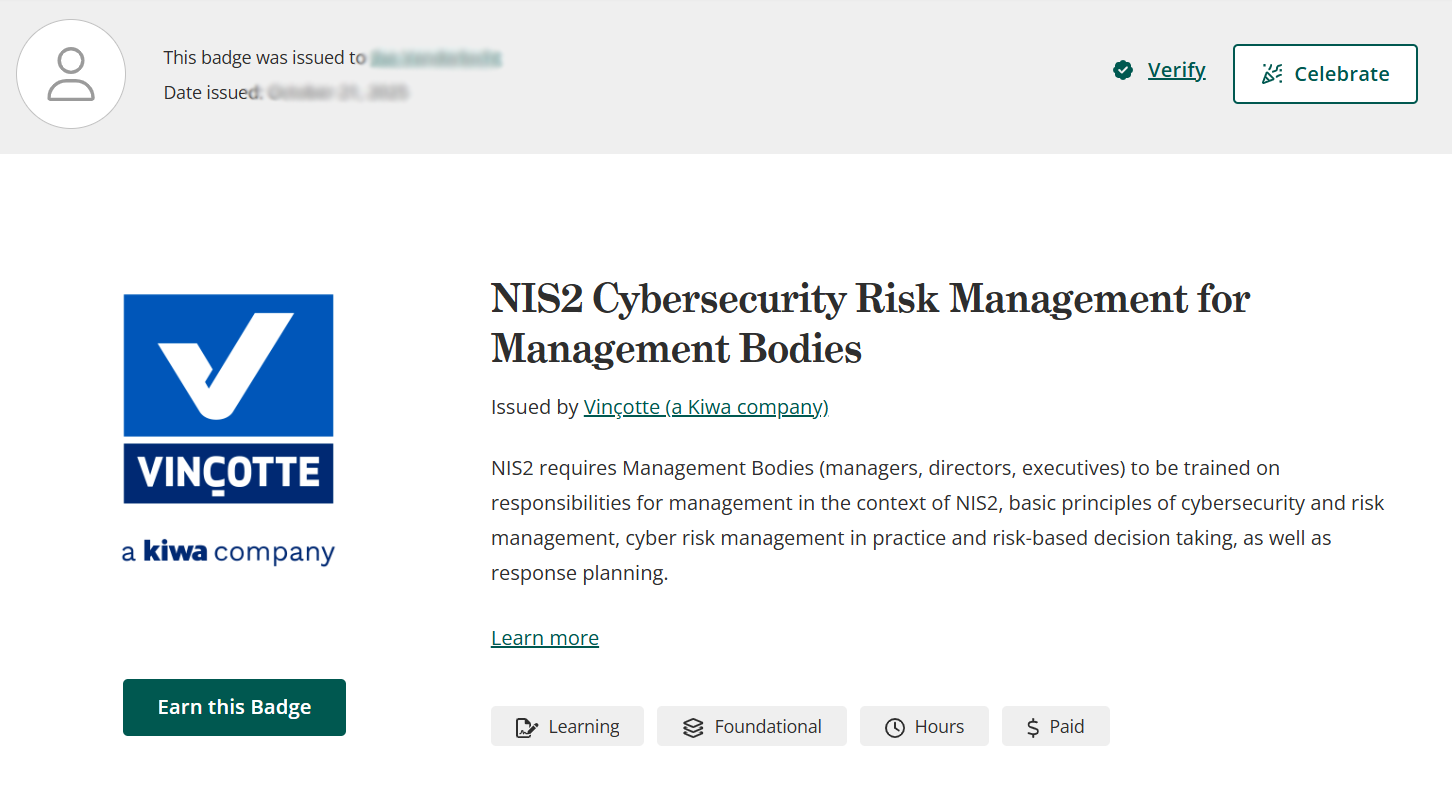This screenshot has height=805, width=1452.
Task: Click the layers icon on the Foundational tag
Action: coord(690,726)
